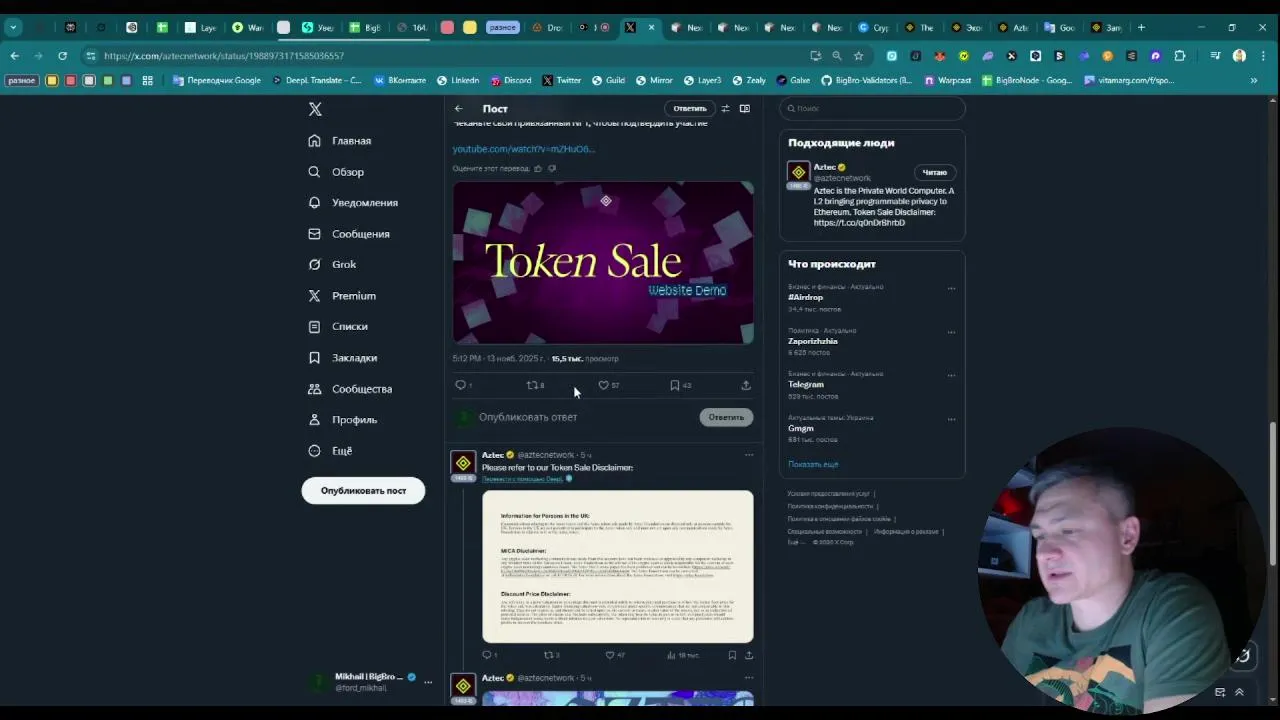Reload the page with browser refresh icon
1280x720 pixels.
[62, 56]
